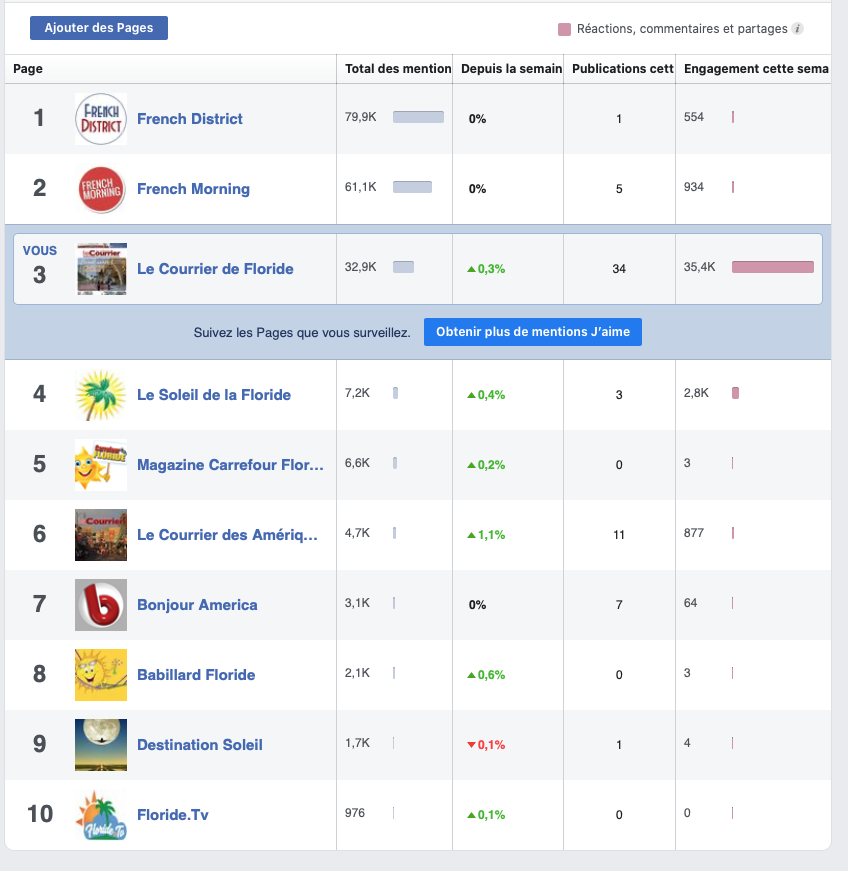
Task: Open Le Courrier des Amériq... link
Action: click(x=227, y=535)
